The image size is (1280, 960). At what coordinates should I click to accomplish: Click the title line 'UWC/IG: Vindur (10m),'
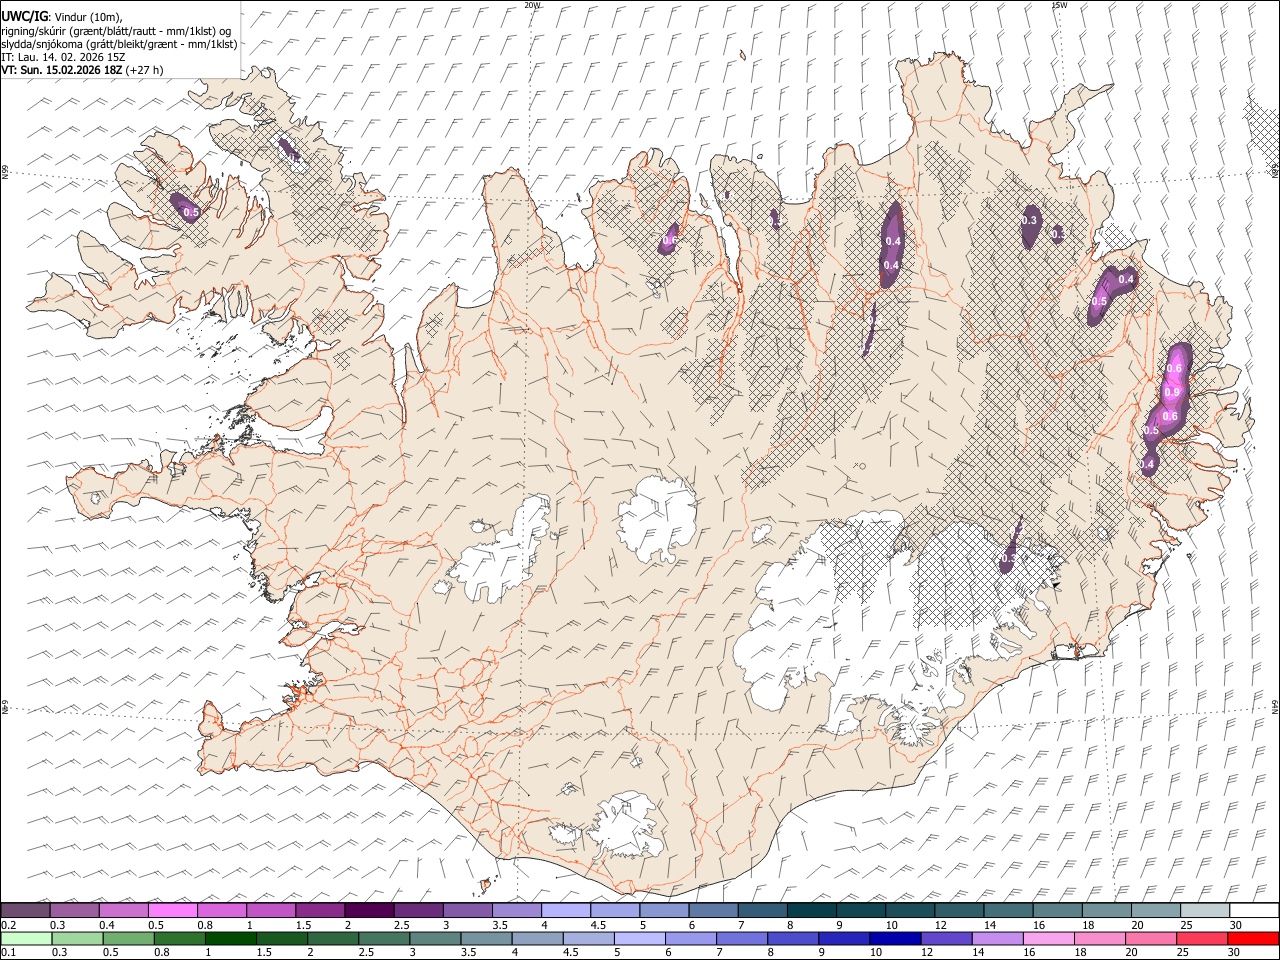(x=62, y=16)
